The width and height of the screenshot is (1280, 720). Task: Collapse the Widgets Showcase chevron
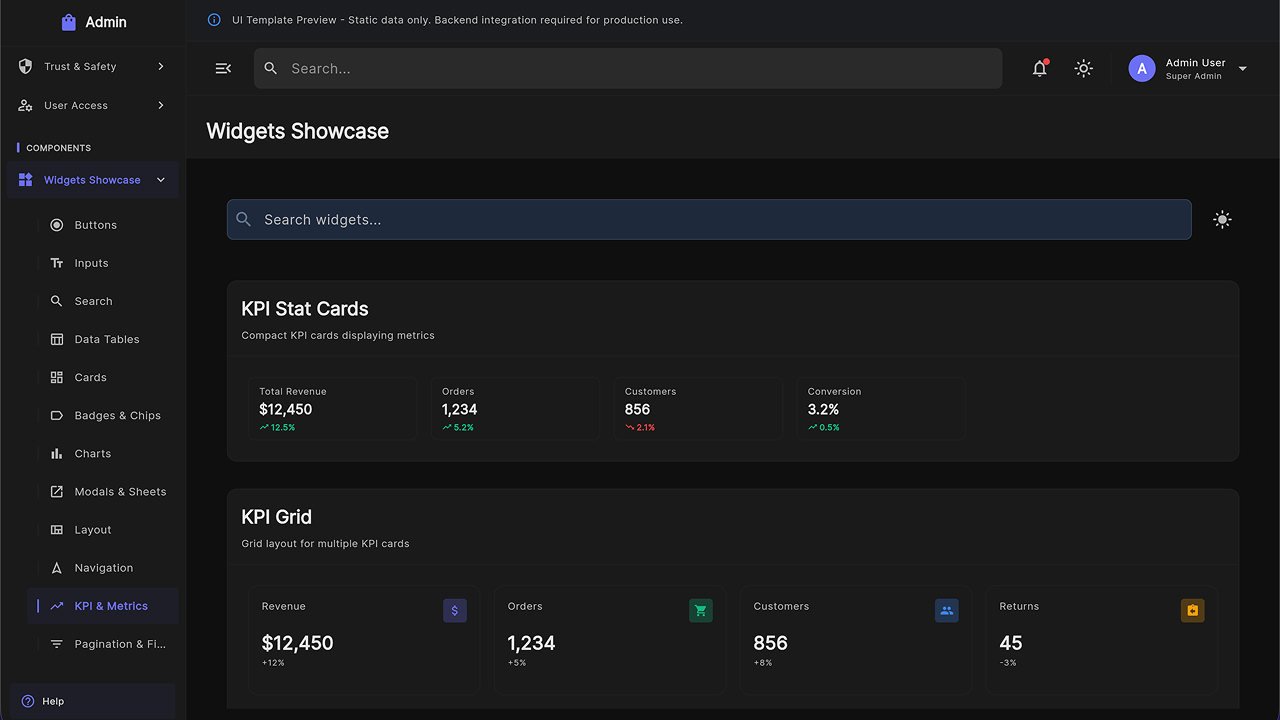[161, 180]
